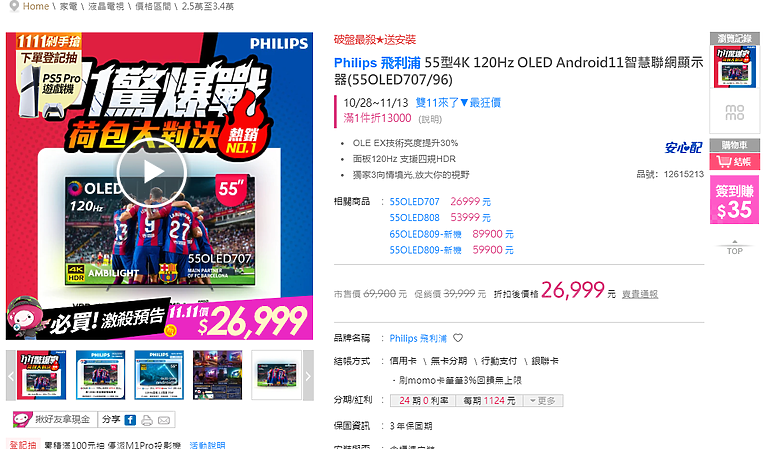This screenshot has width=780, height=449.
Task: Select the 24 期 0 利率 installment option
Action: click(x=423, y=401)
